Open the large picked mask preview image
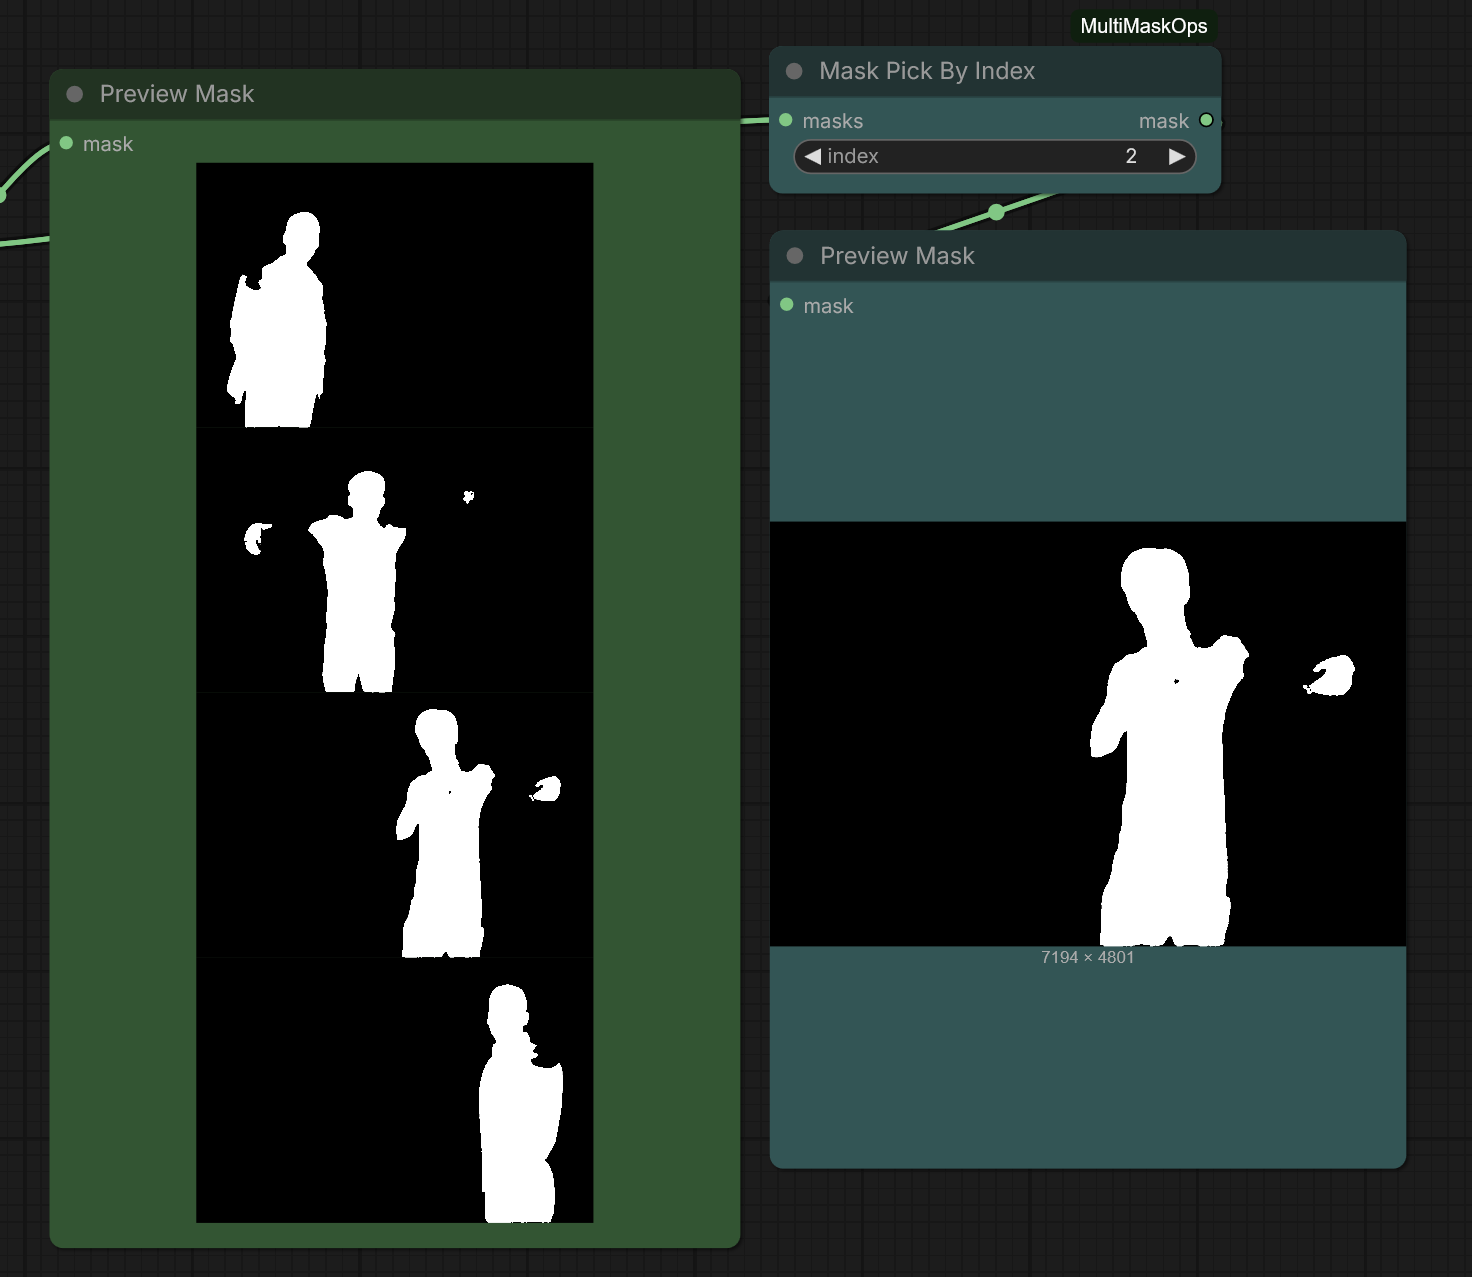Image resolution: width=1472 pixels, height=1277 pixels. pyautogui.click(x=1088, y=734)
